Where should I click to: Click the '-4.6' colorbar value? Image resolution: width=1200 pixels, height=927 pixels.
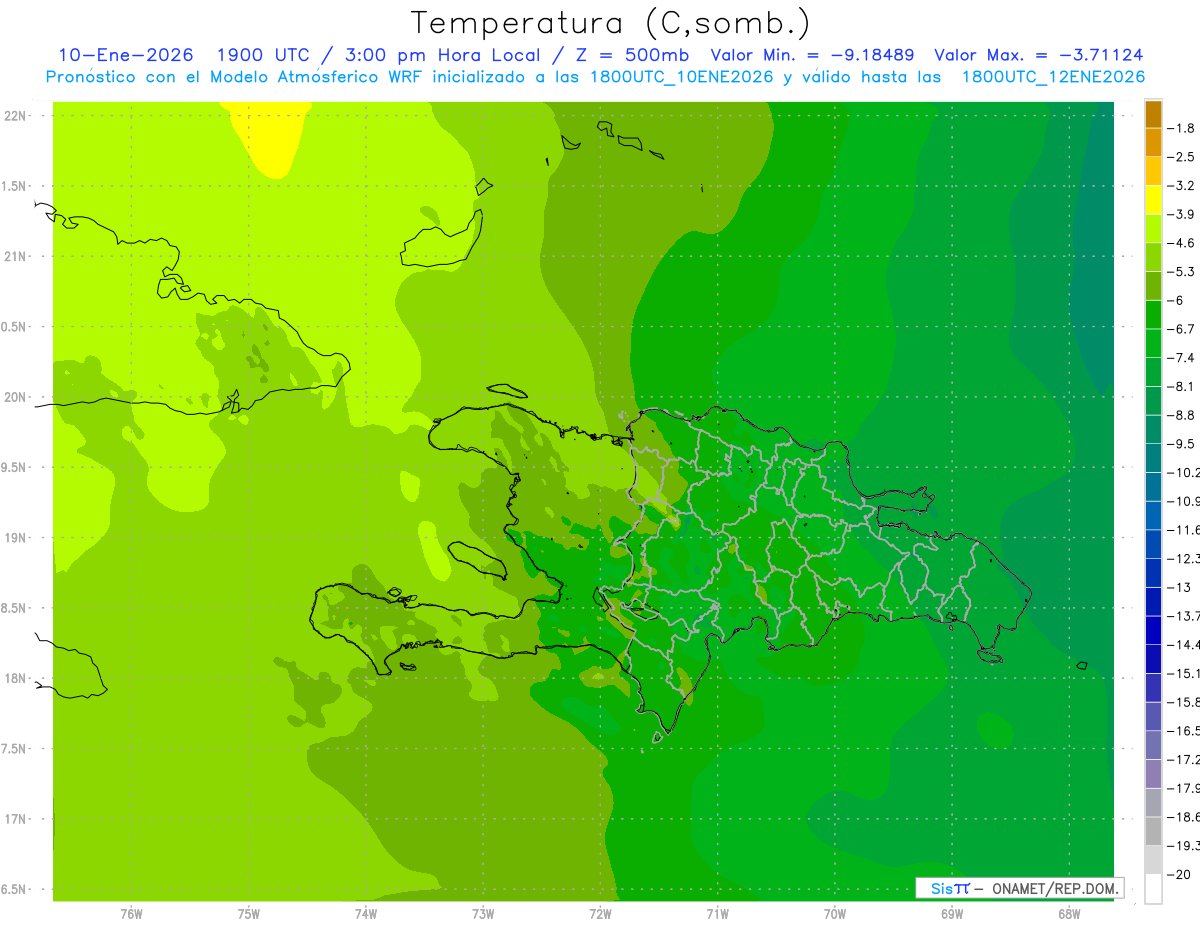[1182, 243]
